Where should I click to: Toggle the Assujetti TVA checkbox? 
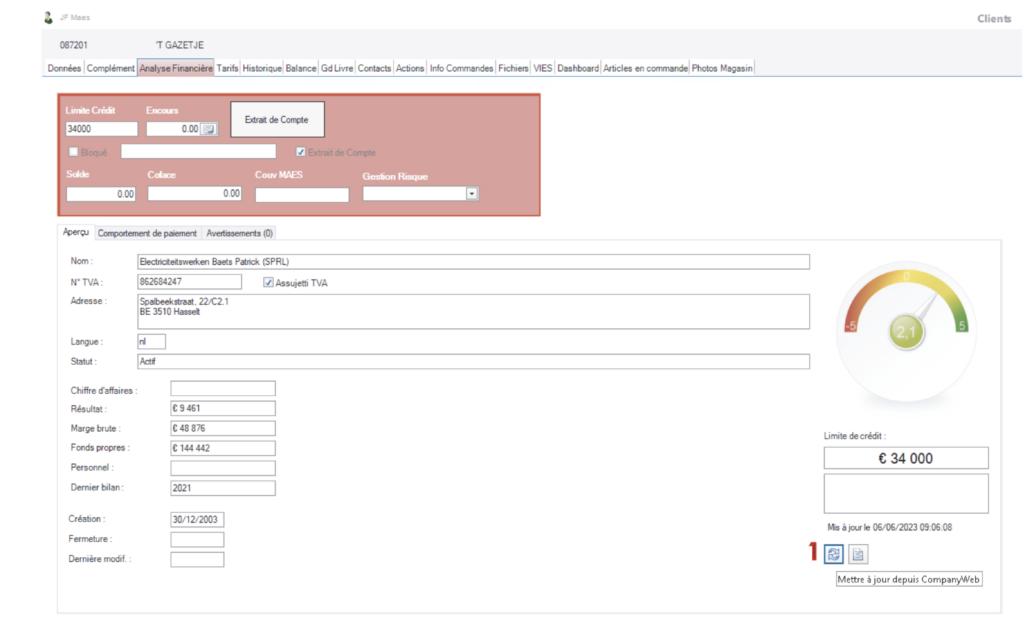tap(267, 282)
